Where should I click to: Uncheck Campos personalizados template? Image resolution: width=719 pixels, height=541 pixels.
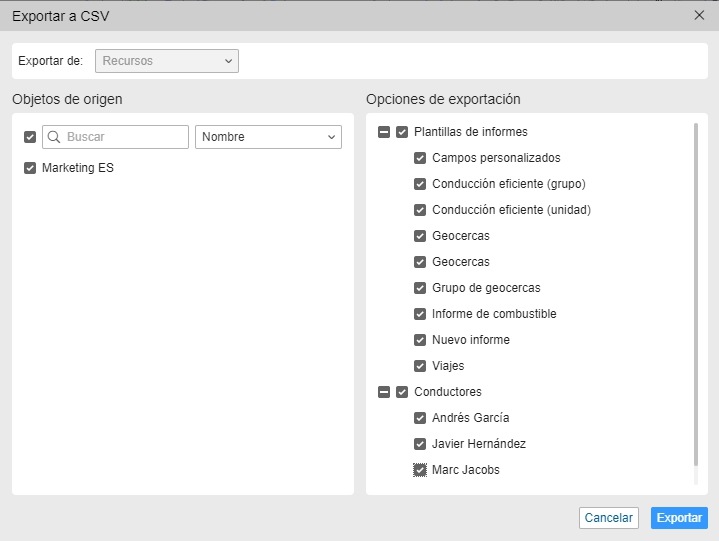pos(420,158)
